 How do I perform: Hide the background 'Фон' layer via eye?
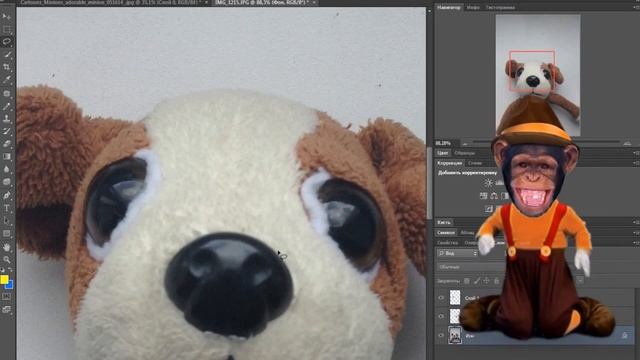click(441, 336)
